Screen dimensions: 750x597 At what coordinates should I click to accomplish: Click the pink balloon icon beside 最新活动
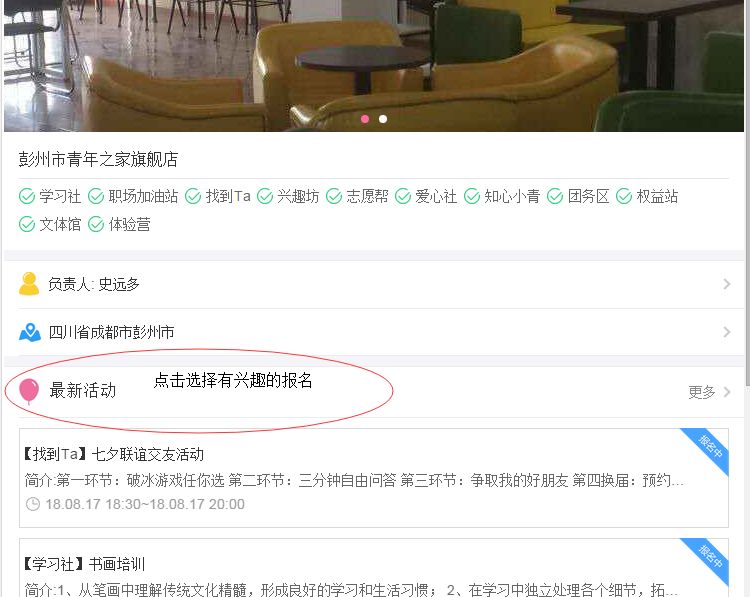(29, 391)
